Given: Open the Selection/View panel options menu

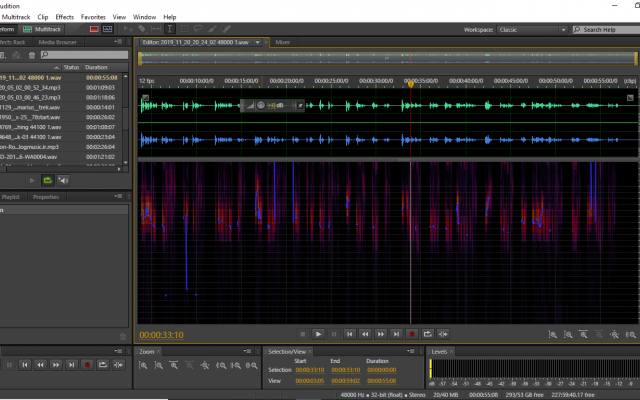Looking at the screenshot, I should click(411, 351).
